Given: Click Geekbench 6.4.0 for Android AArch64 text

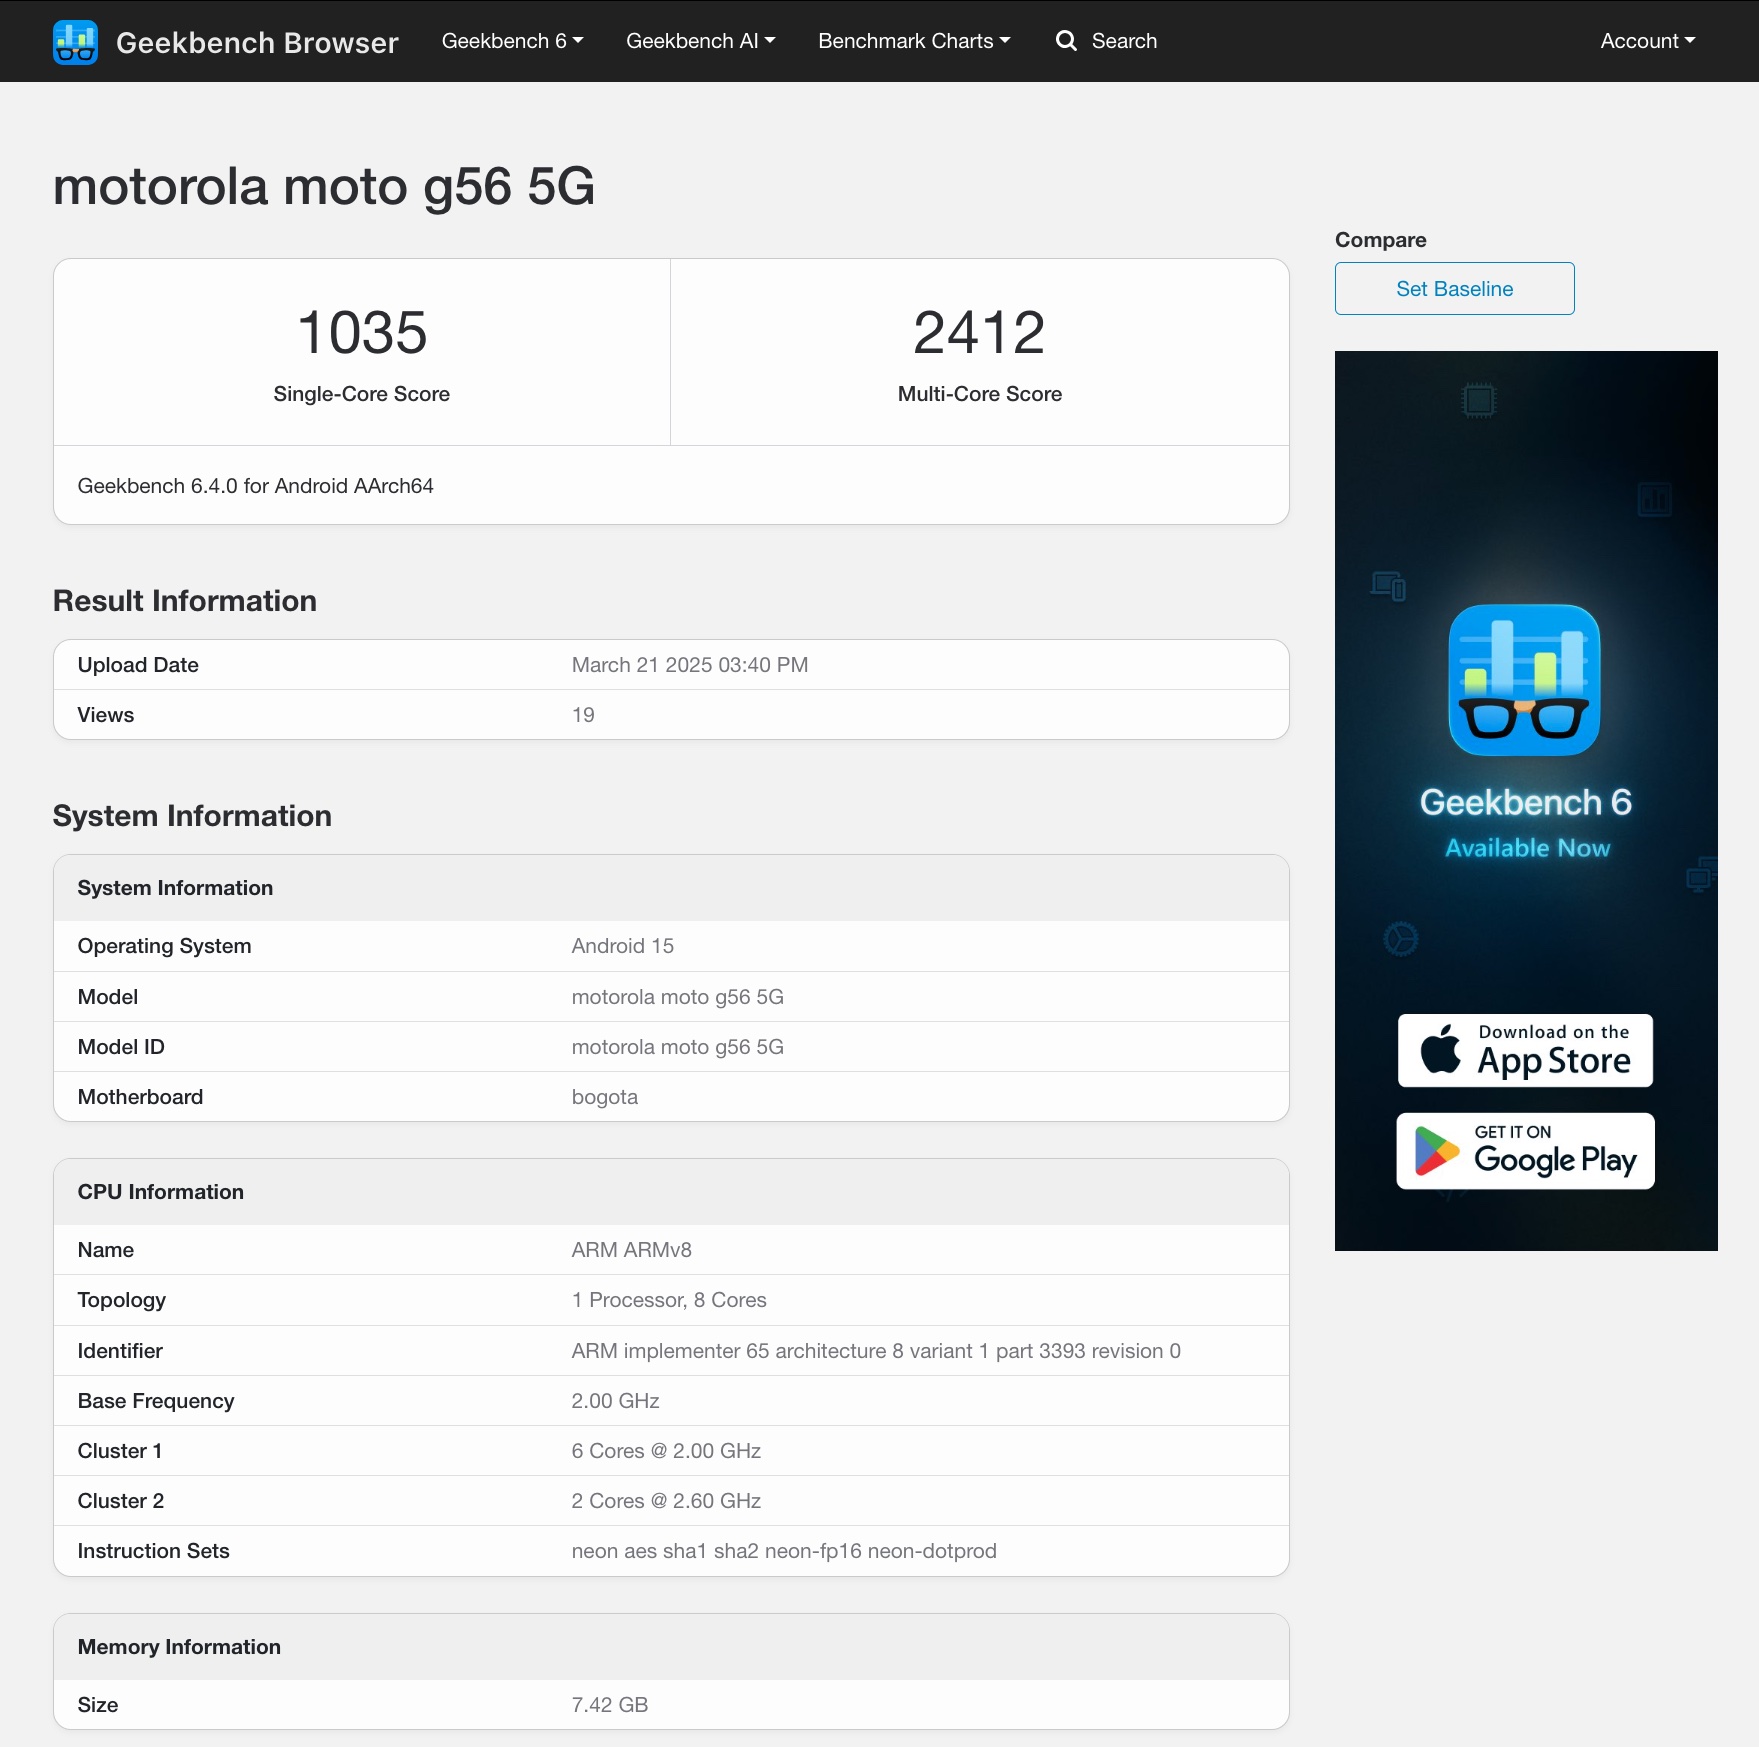Looking at the screenshot, I should click(256, 486).
